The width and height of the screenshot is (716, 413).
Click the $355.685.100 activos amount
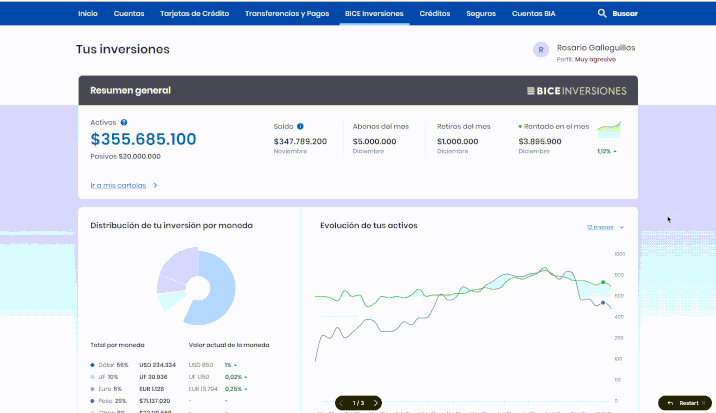click(x=143, y=139)
